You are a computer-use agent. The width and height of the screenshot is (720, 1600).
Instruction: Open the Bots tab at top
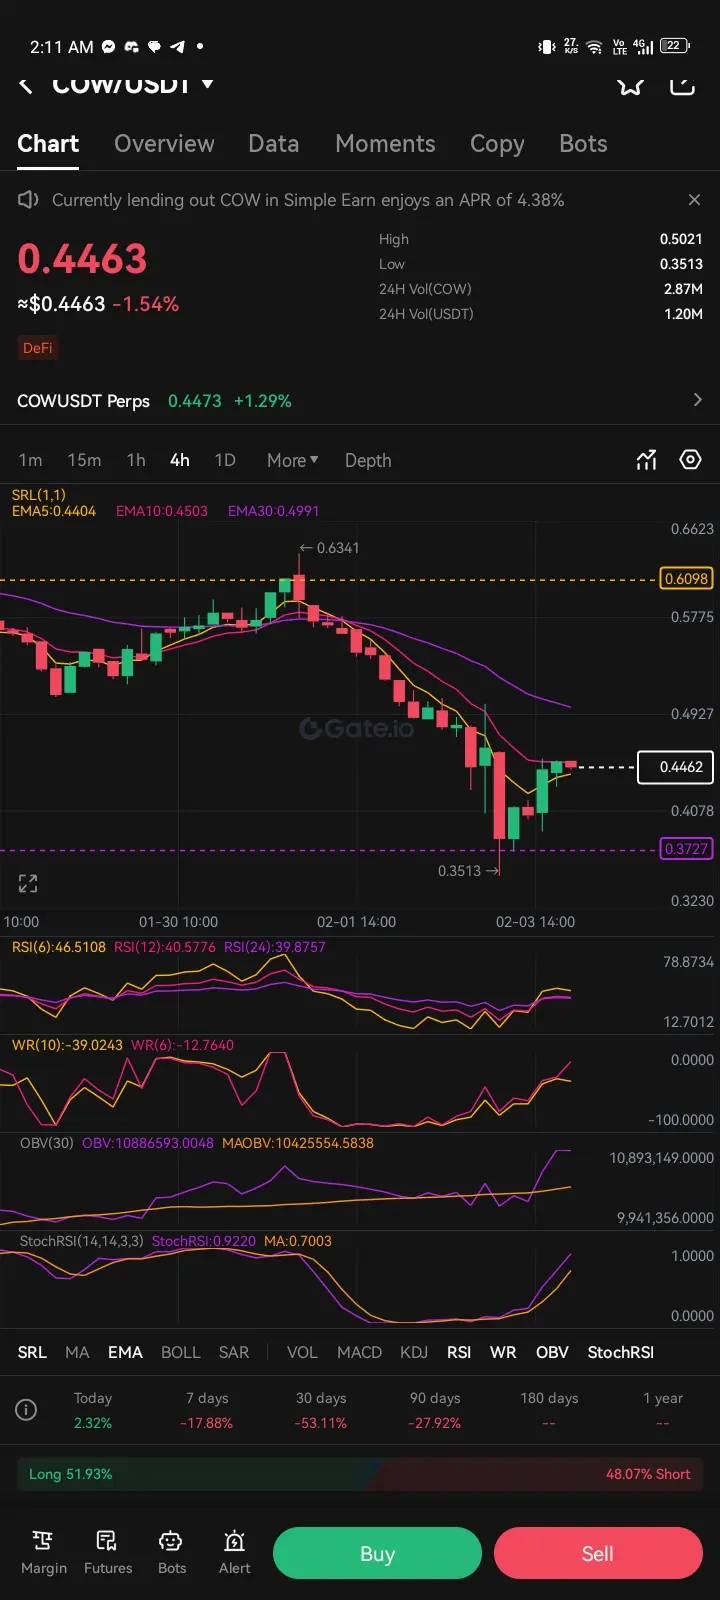[x=583, y=144]
